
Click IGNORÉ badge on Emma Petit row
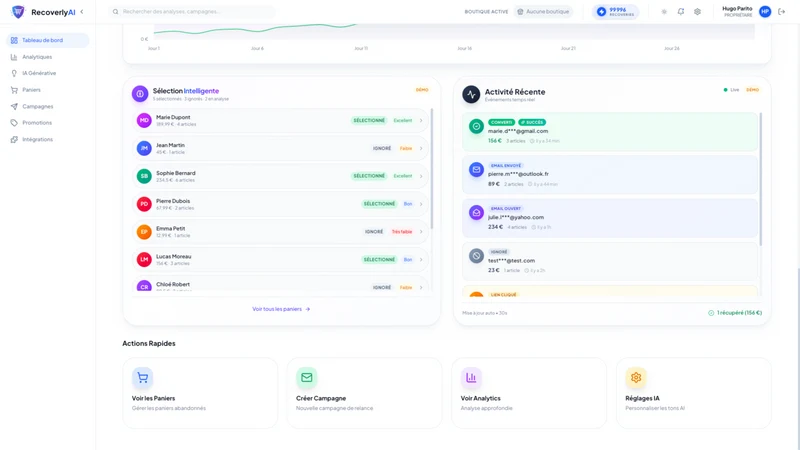(x=374, y=232)
